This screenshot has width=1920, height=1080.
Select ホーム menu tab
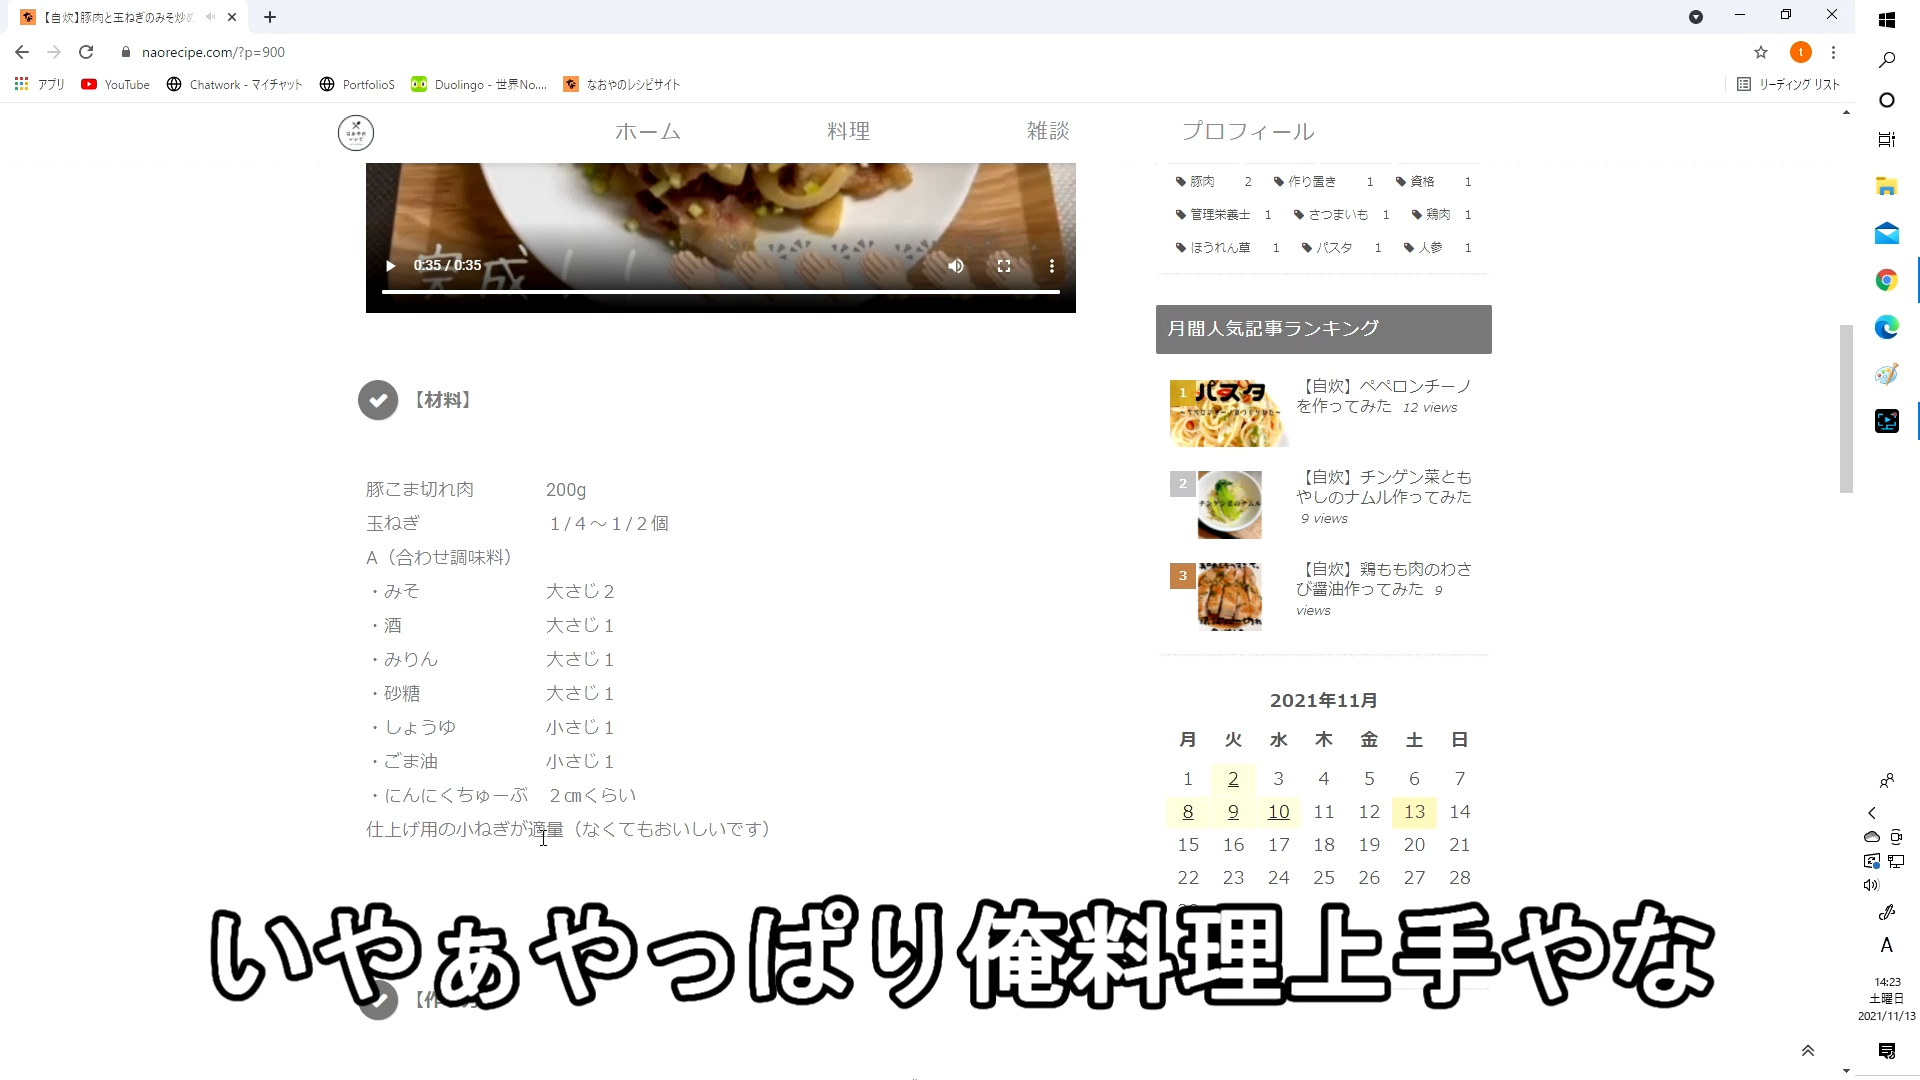click(646, 131)
